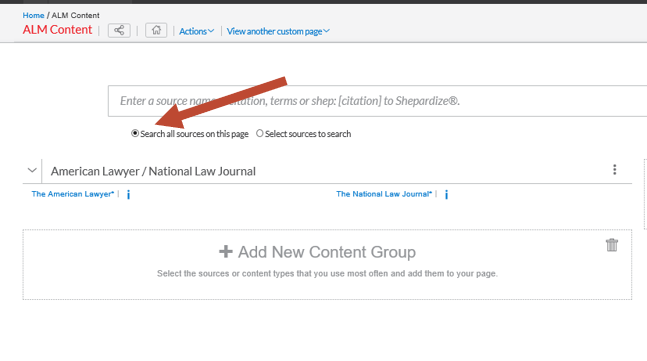The height and width of the screenshot is (361, 647).
Task: Click the 'ALM Content' page title
Action: [57, 30]
